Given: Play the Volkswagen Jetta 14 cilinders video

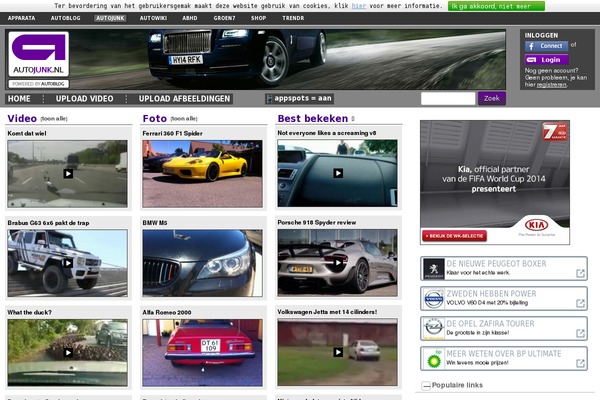Looking at the screenshot, I should (x=338, y=352).
